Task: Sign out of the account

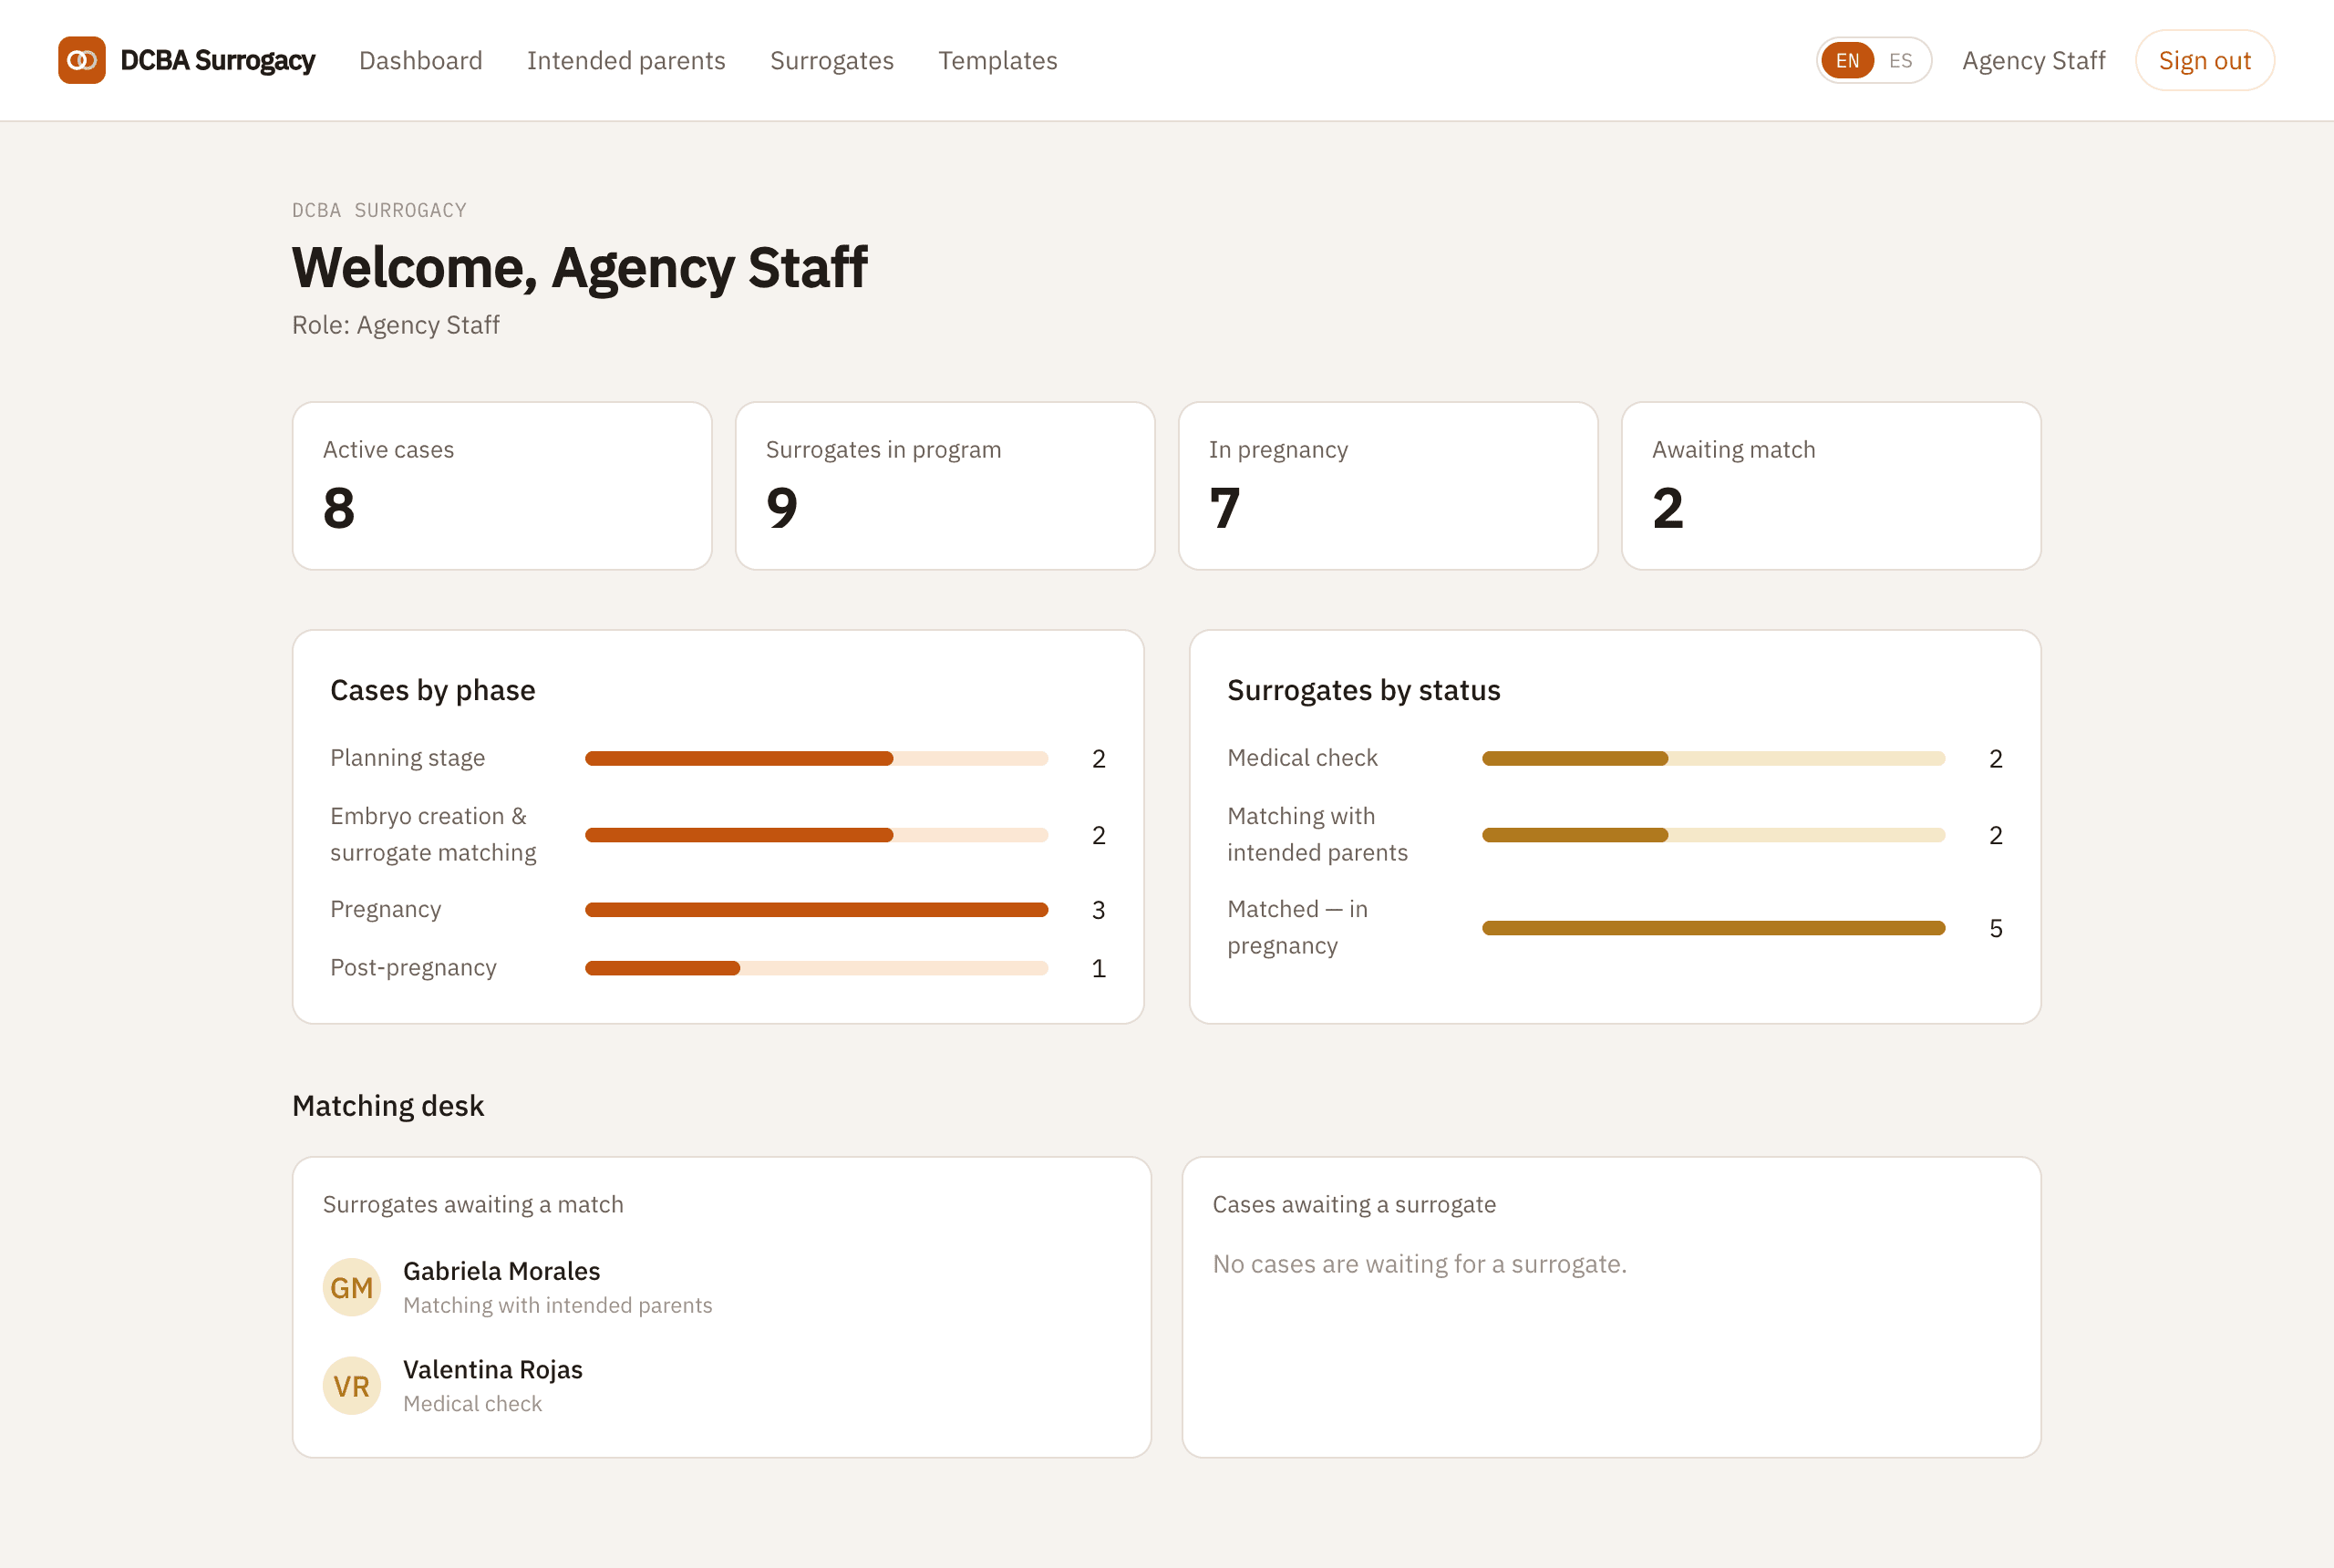Action: pos(2204,61)
